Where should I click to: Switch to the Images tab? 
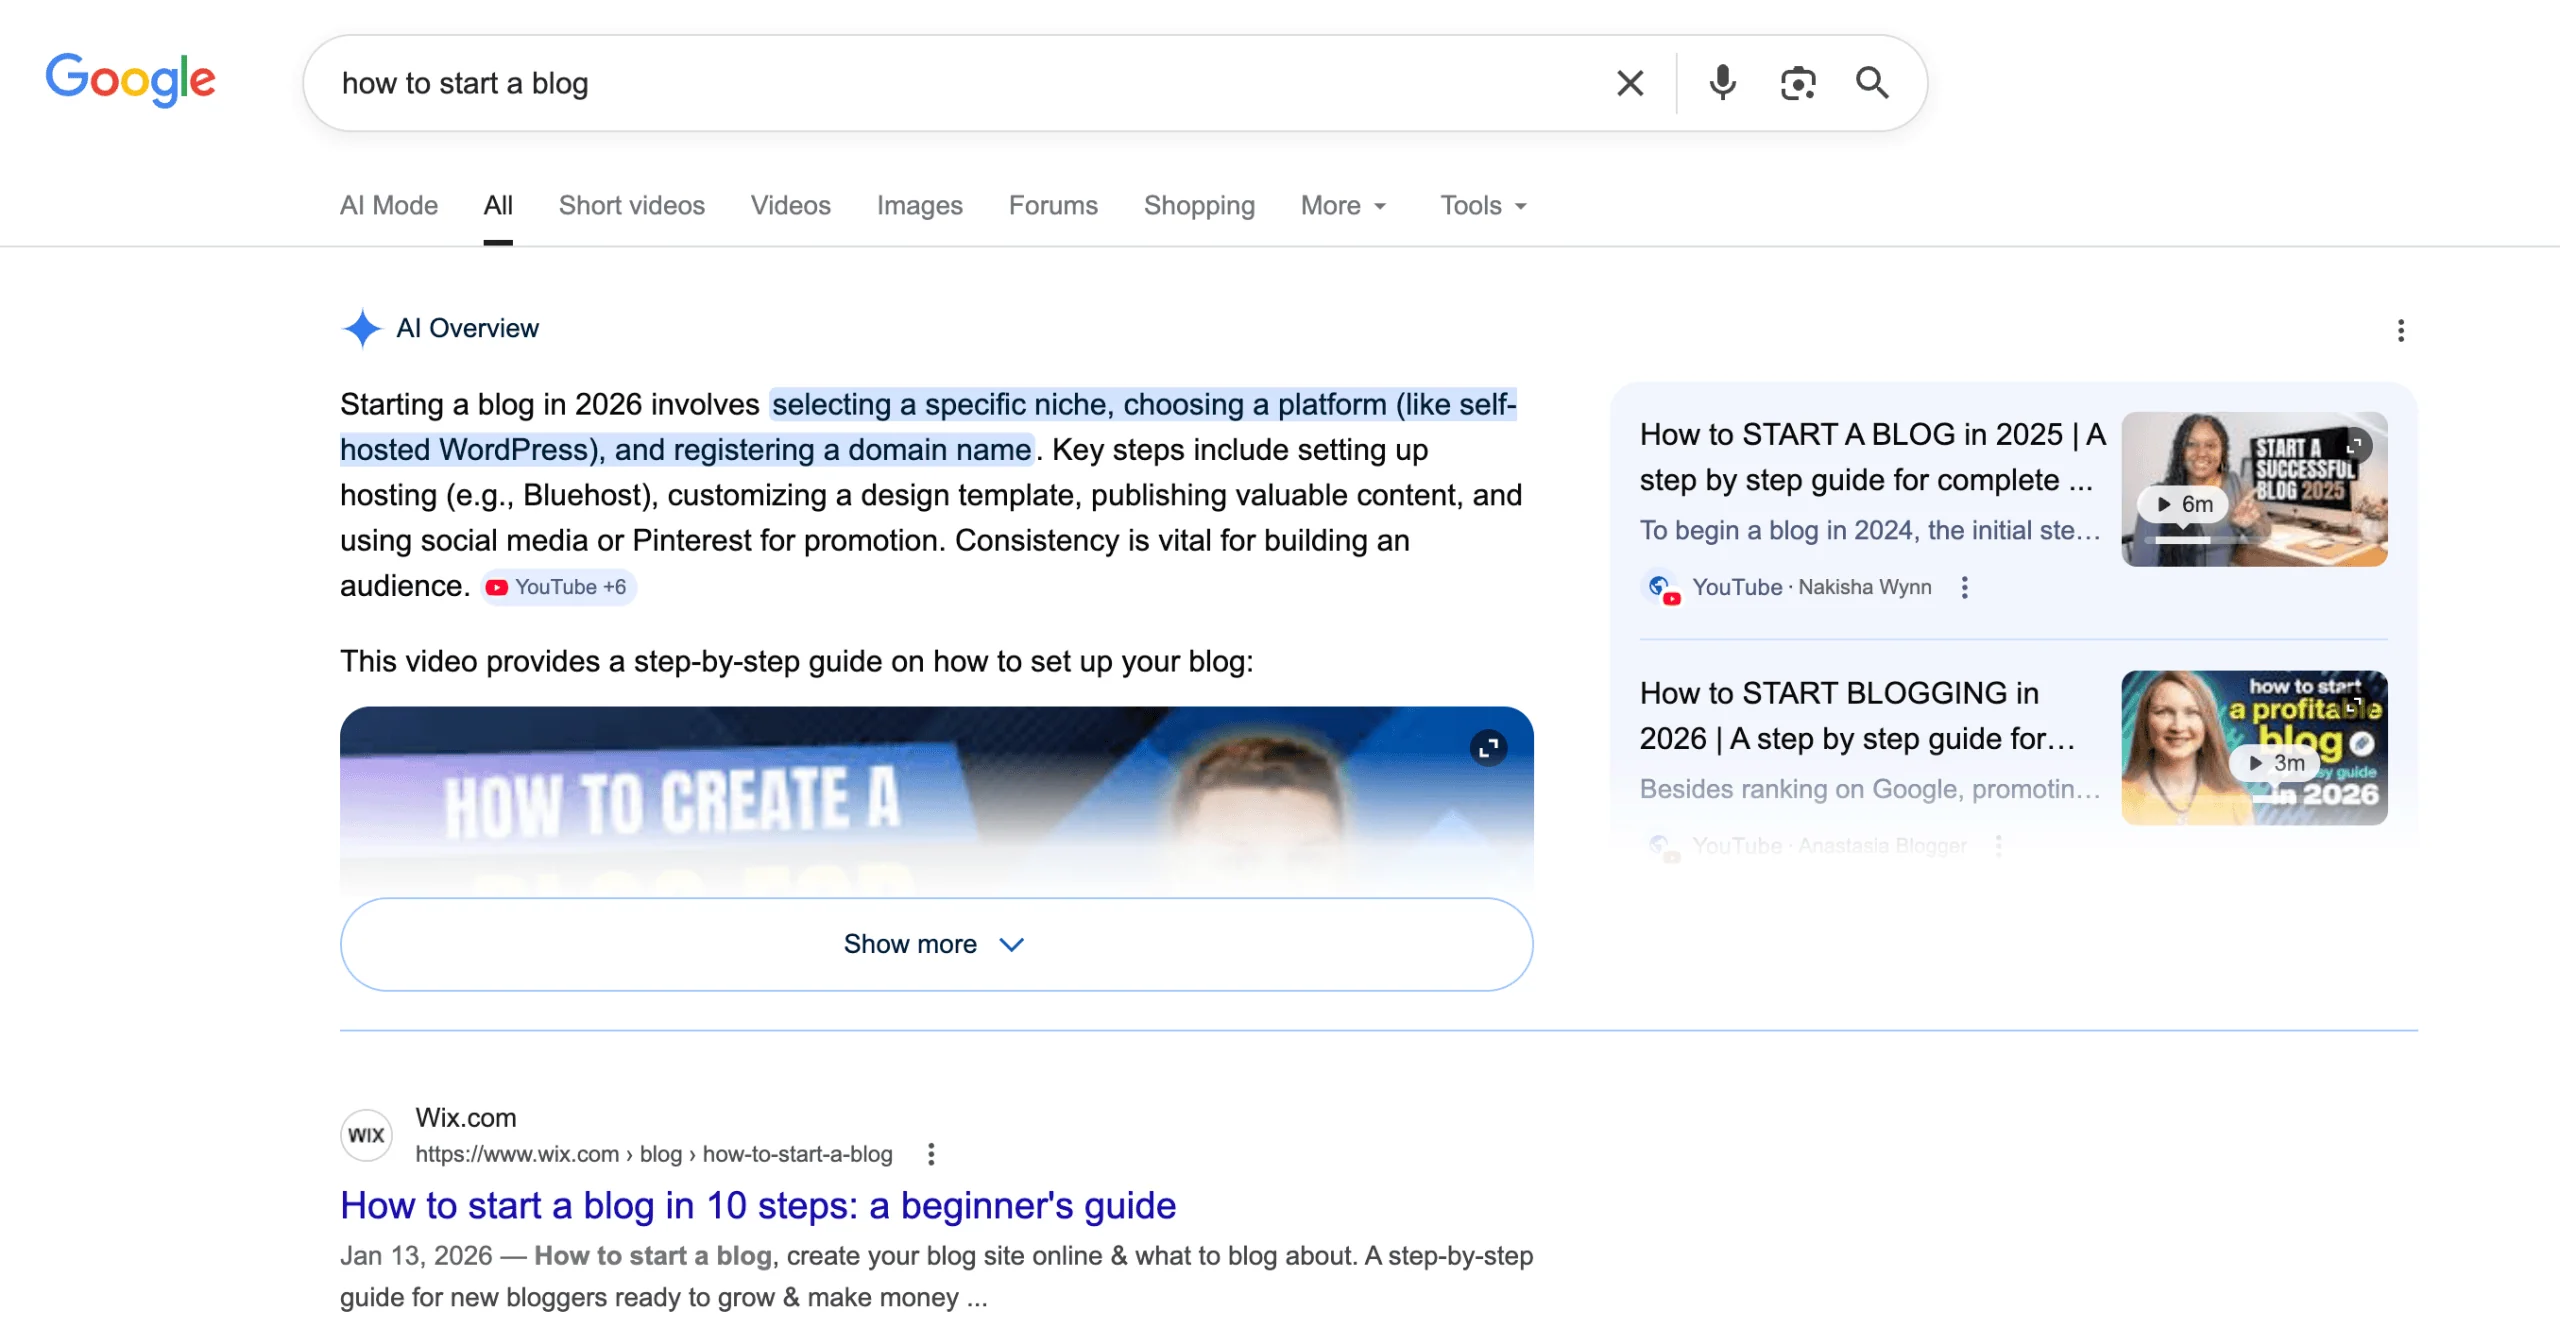[919, 206]
